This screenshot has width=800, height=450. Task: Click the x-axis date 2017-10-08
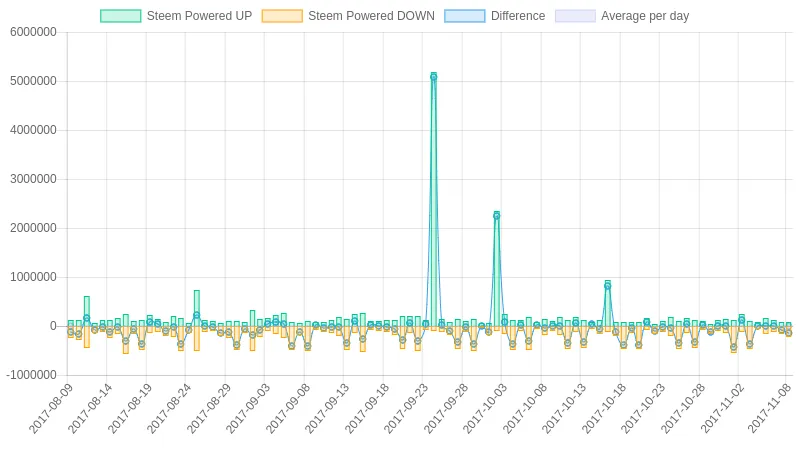coord(524,409)
